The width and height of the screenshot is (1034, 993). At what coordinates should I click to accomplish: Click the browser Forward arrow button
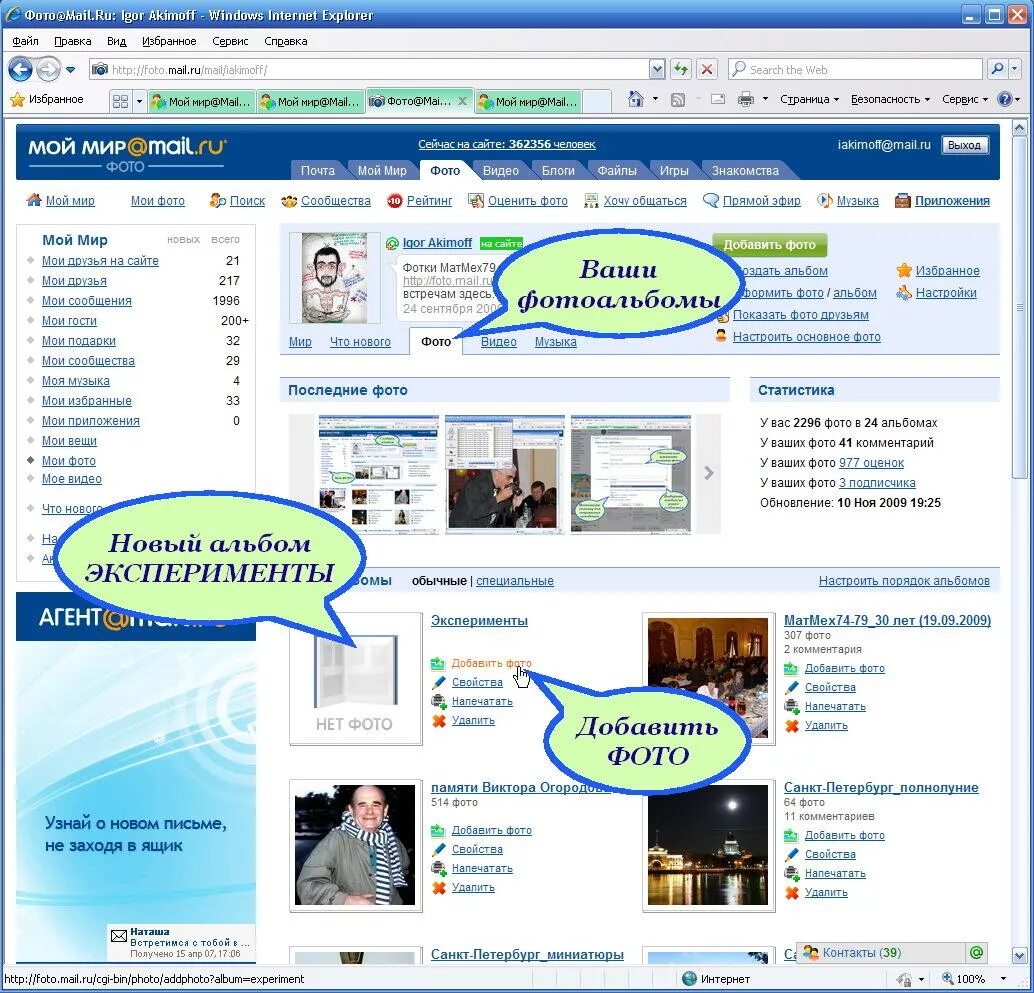coord(48,69)
